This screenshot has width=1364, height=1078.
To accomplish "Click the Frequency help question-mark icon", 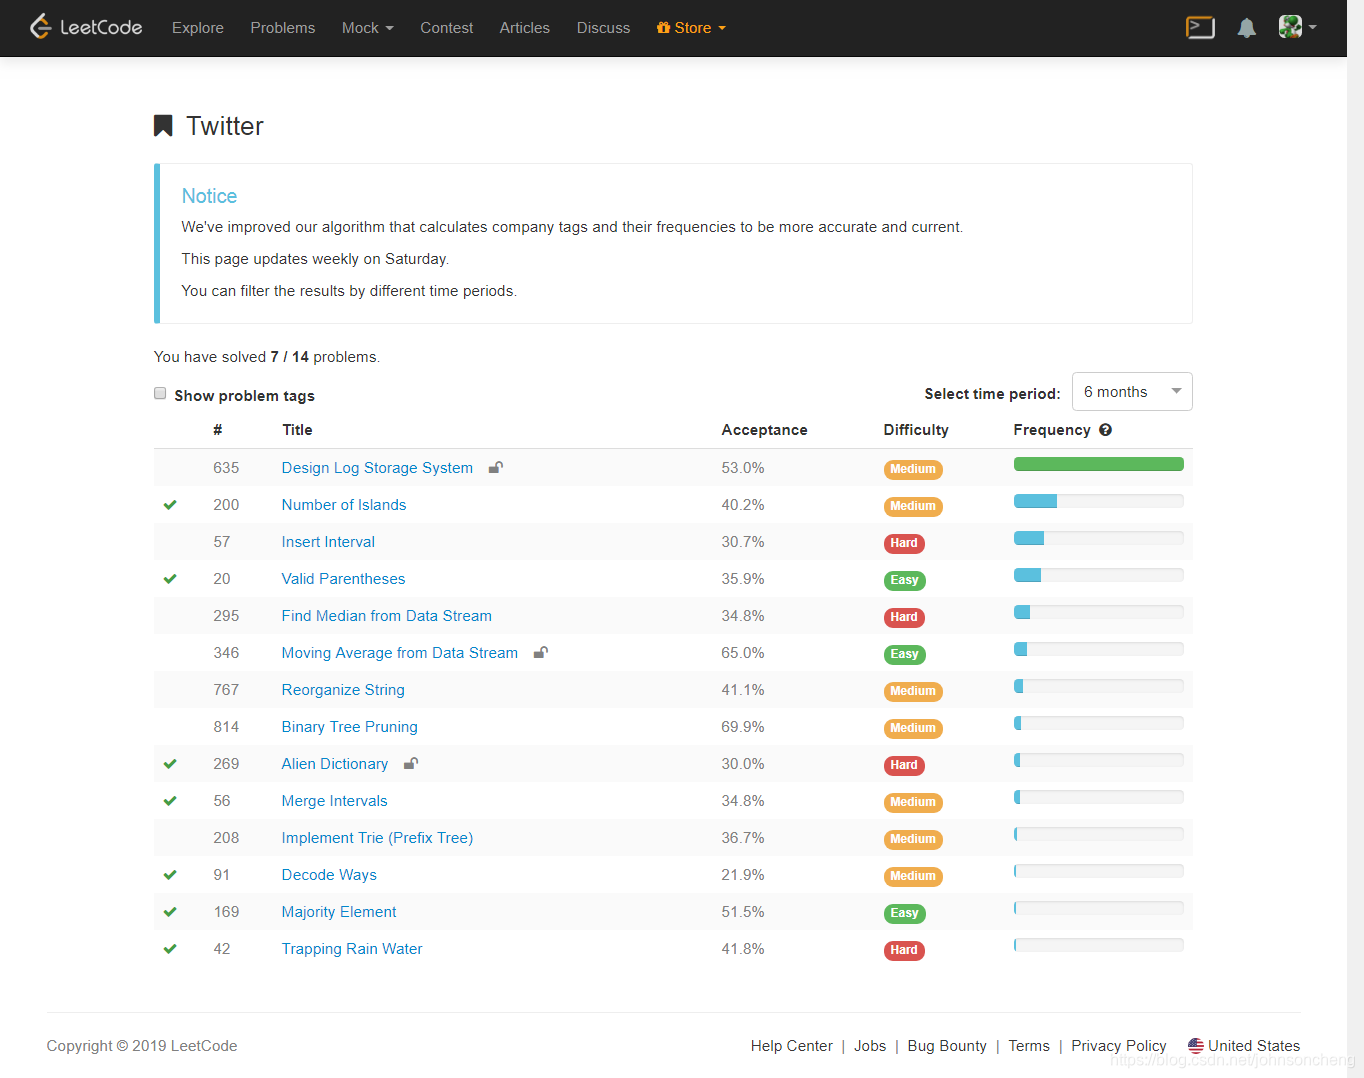I will tap(1105, 430).
